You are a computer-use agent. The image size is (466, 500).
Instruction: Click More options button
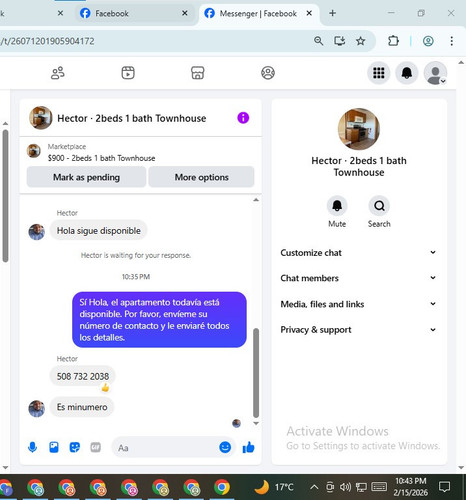201,177
